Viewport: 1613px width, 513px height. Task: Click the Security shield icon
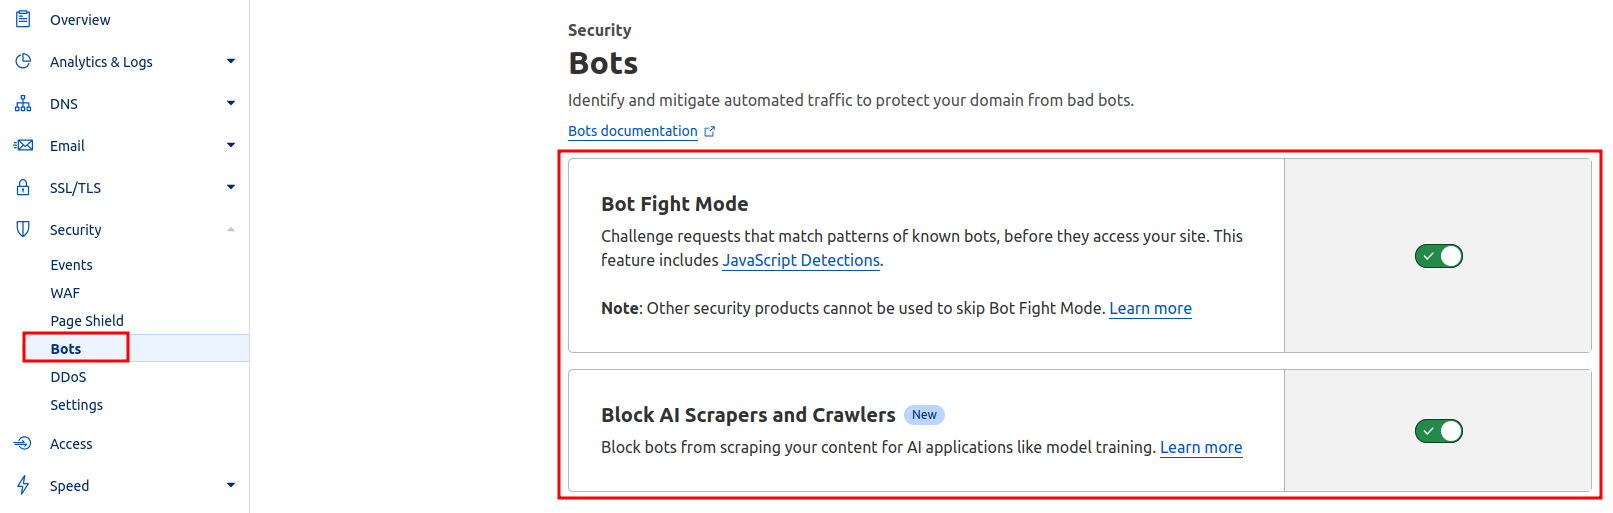23,229
